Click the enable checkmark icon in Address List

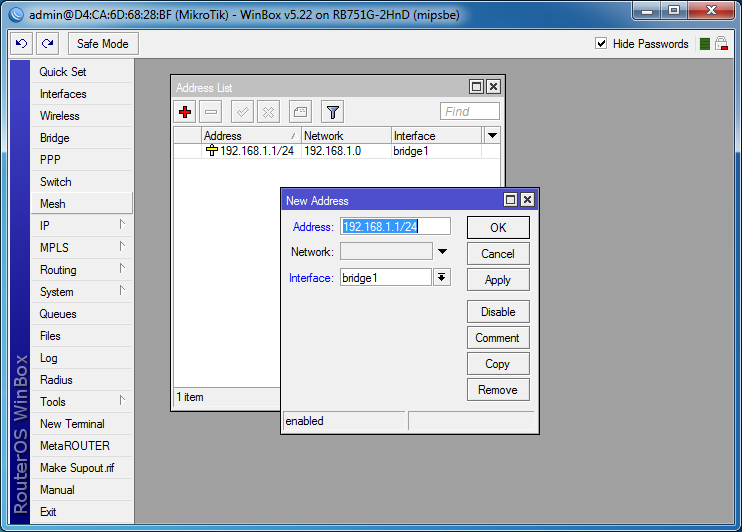point(242,112)
